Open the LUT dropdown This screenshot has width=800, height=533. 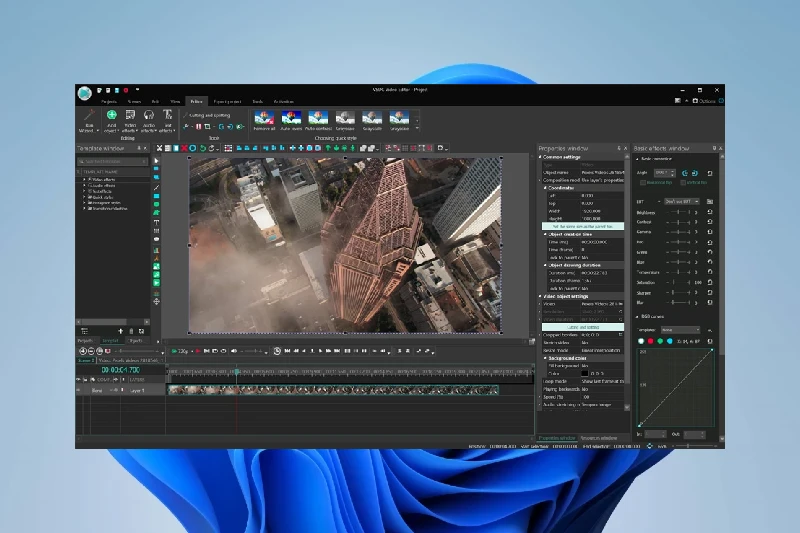coord(682,202)
